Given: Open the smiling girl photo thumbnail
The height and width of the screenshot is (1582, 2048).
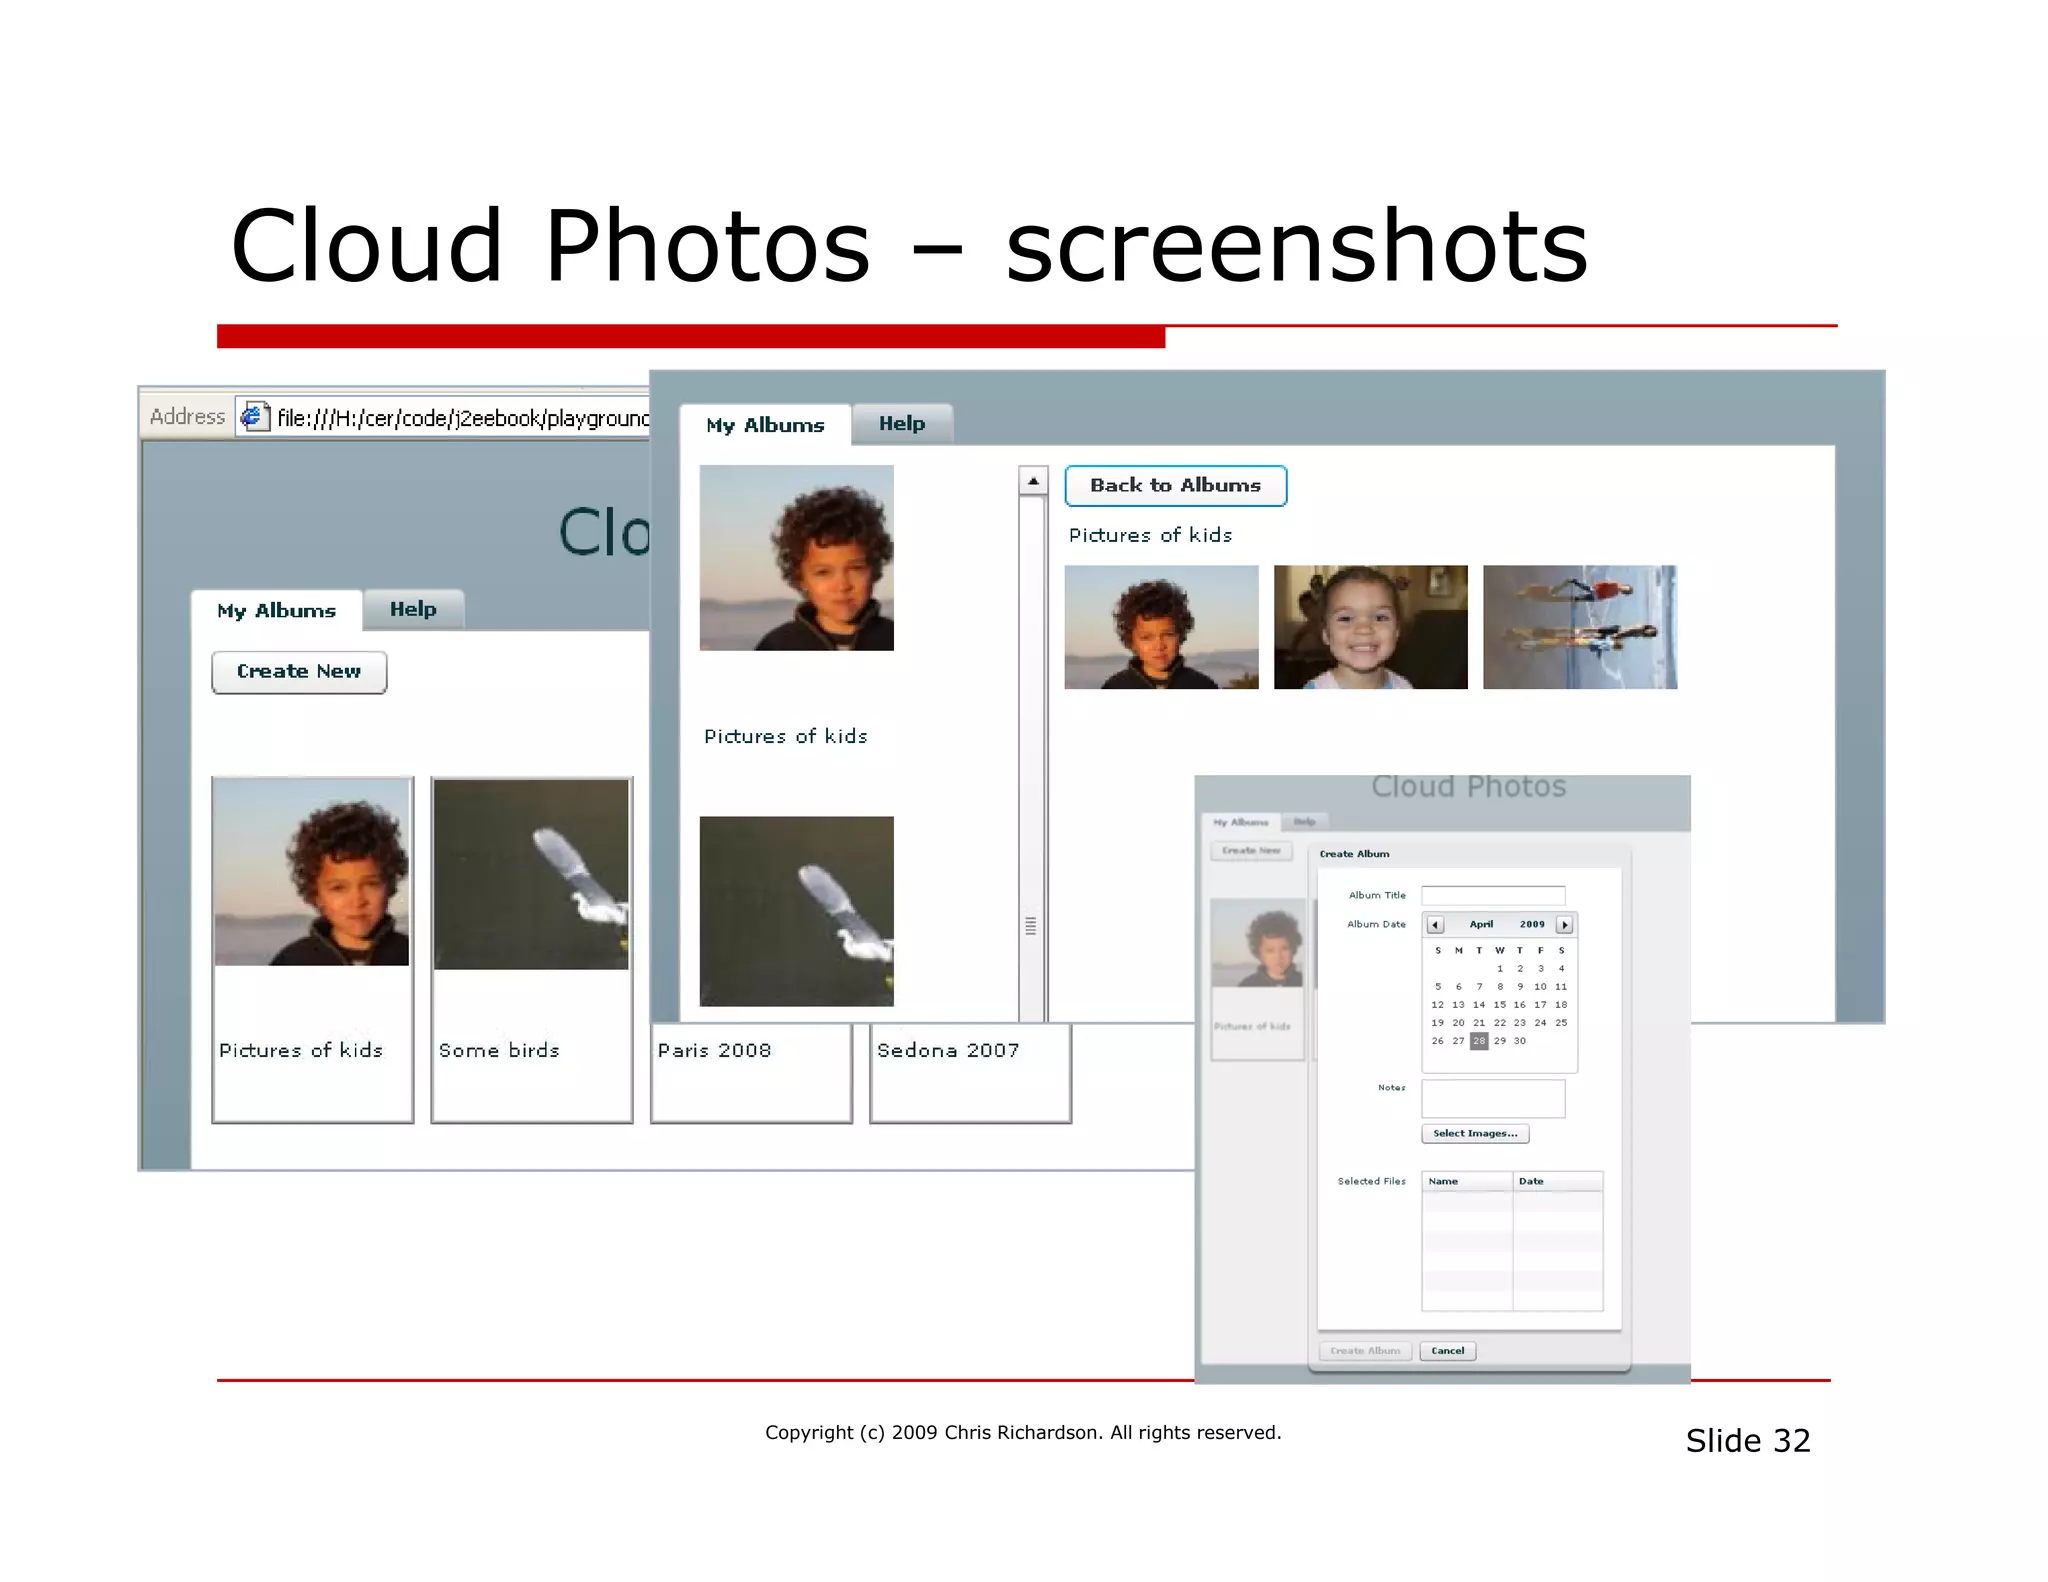Looking at the screenshot, I should pos(1370,627).
